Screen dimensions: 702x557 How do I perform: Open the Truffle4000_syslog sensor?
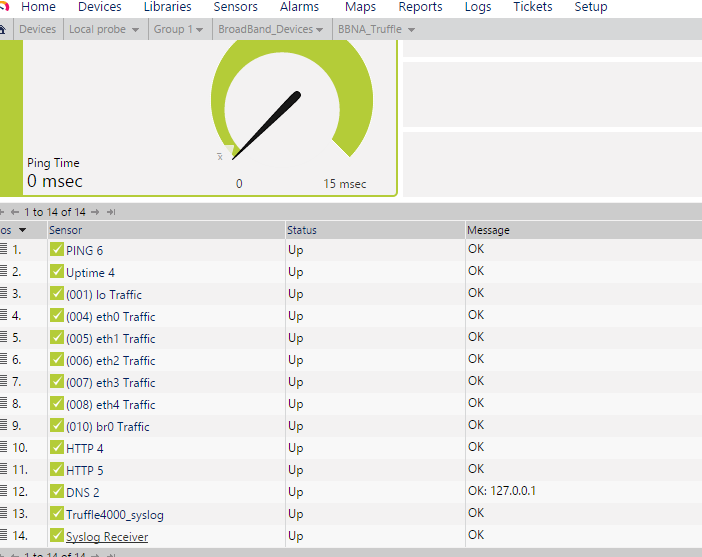point(115,514)
